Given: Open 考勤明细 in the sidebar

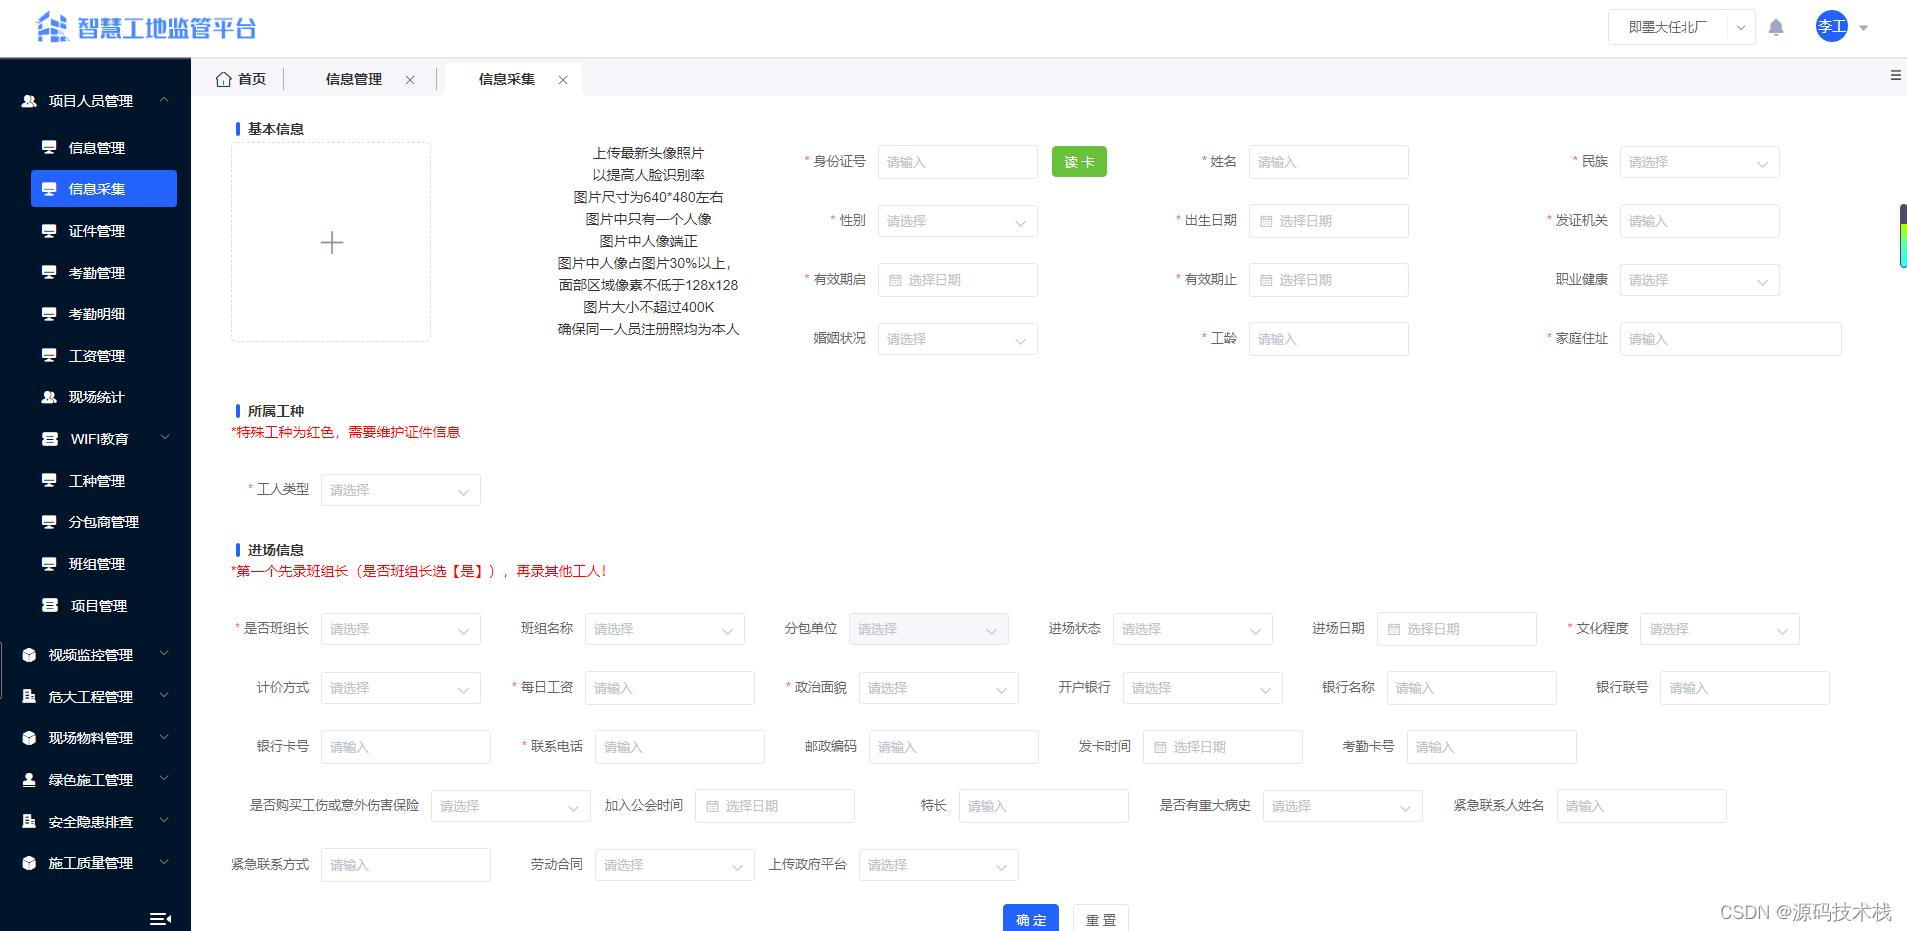Looking at the screenshot, I should click(x=104, y=314).
